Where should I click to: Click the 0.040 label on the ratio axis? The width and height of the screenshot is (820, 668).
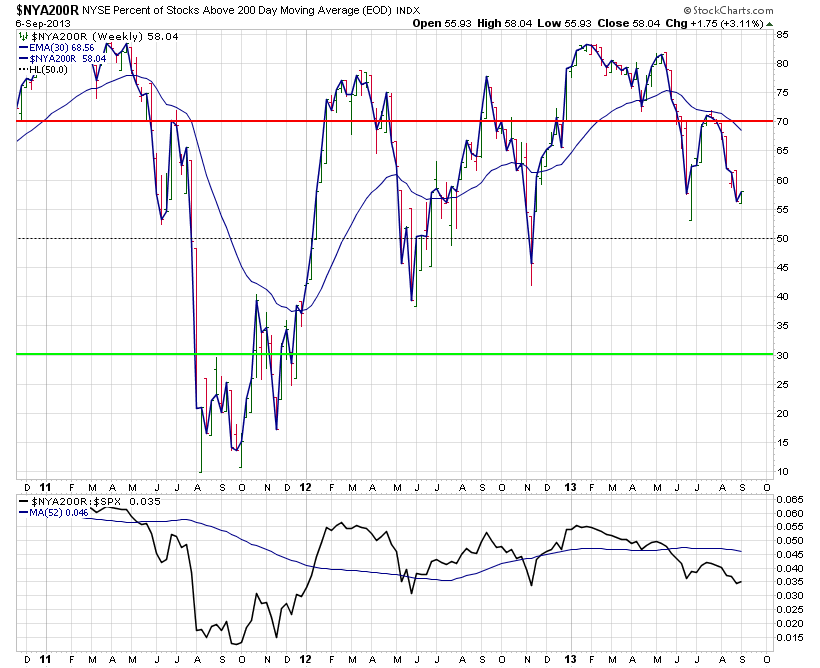(789, 569)
